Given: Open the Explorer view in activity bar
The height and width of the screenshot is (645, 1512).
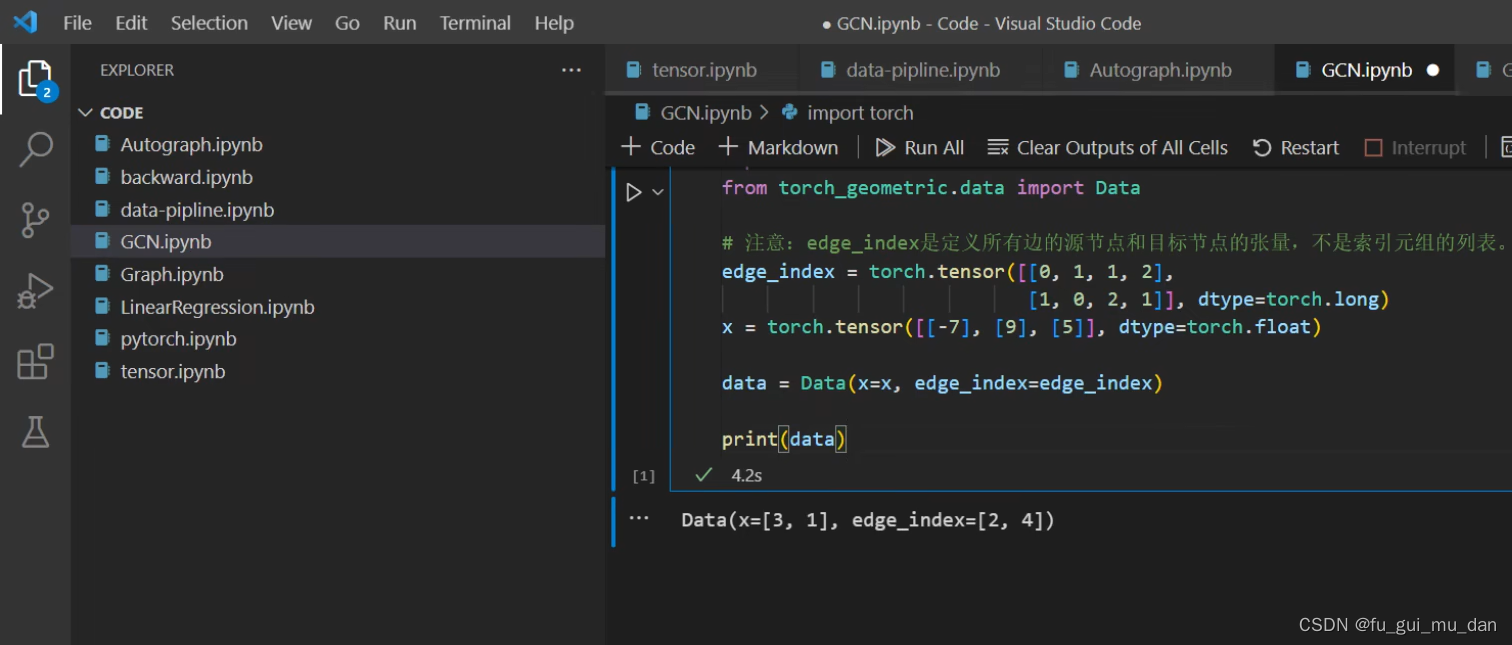Looking at the screenshot, I should click(35, 80).
